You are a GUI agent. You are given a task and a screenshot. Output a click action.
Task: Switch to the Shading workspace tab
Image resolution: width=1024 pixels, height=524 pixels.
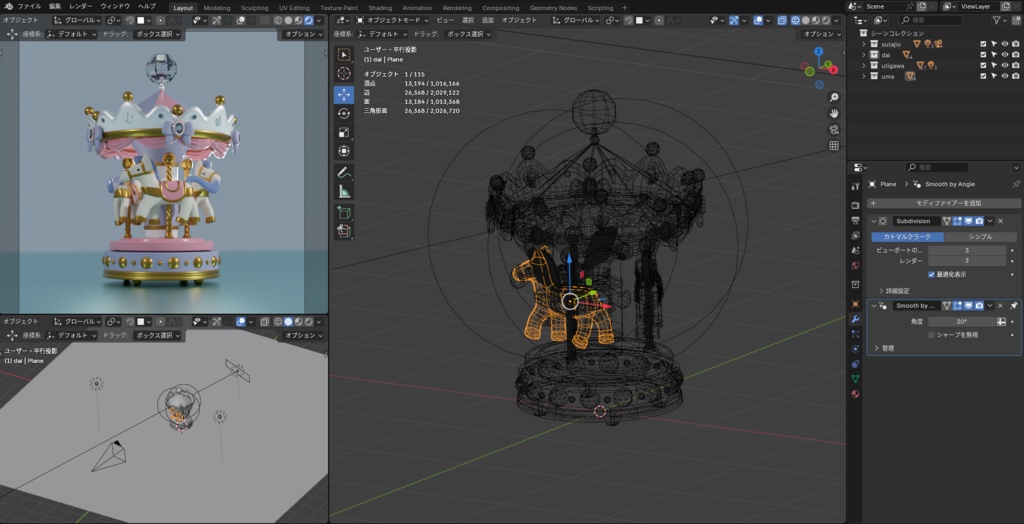[380, 7]
